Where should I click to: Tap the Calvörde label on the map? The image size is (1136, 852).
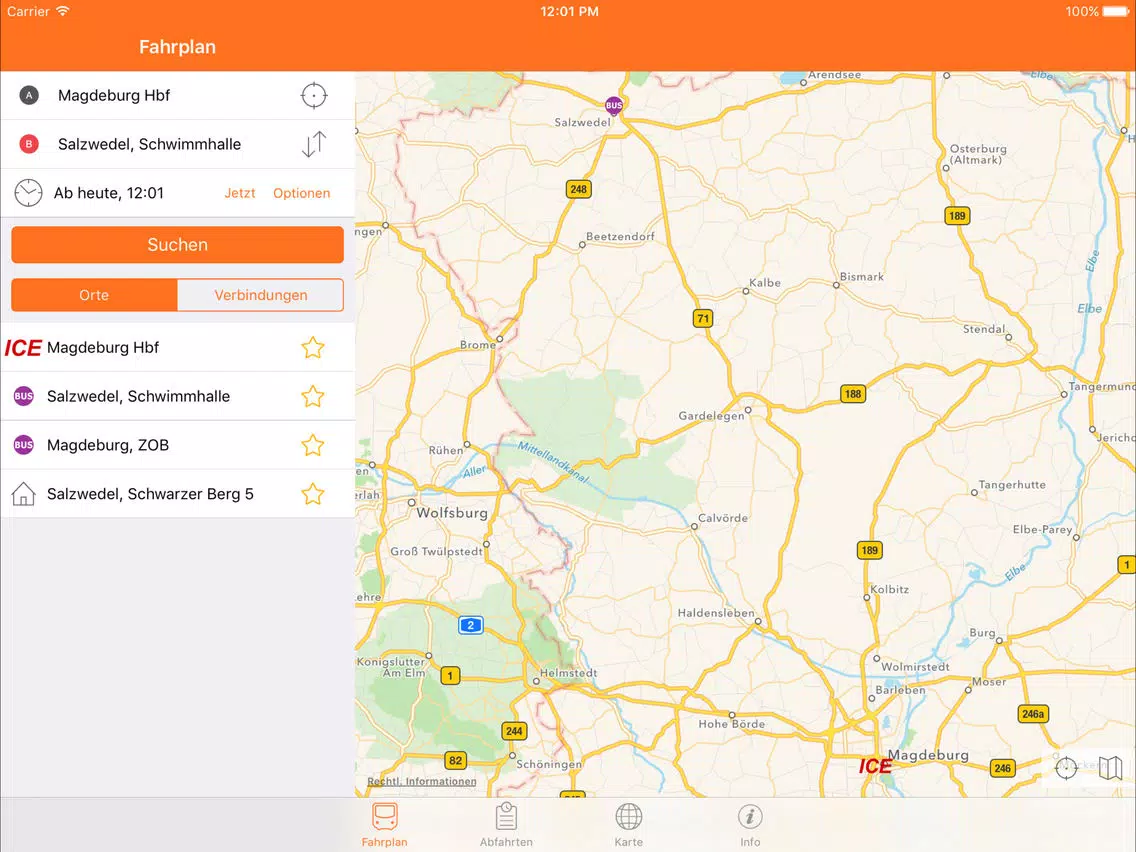(x=722, y=518)
